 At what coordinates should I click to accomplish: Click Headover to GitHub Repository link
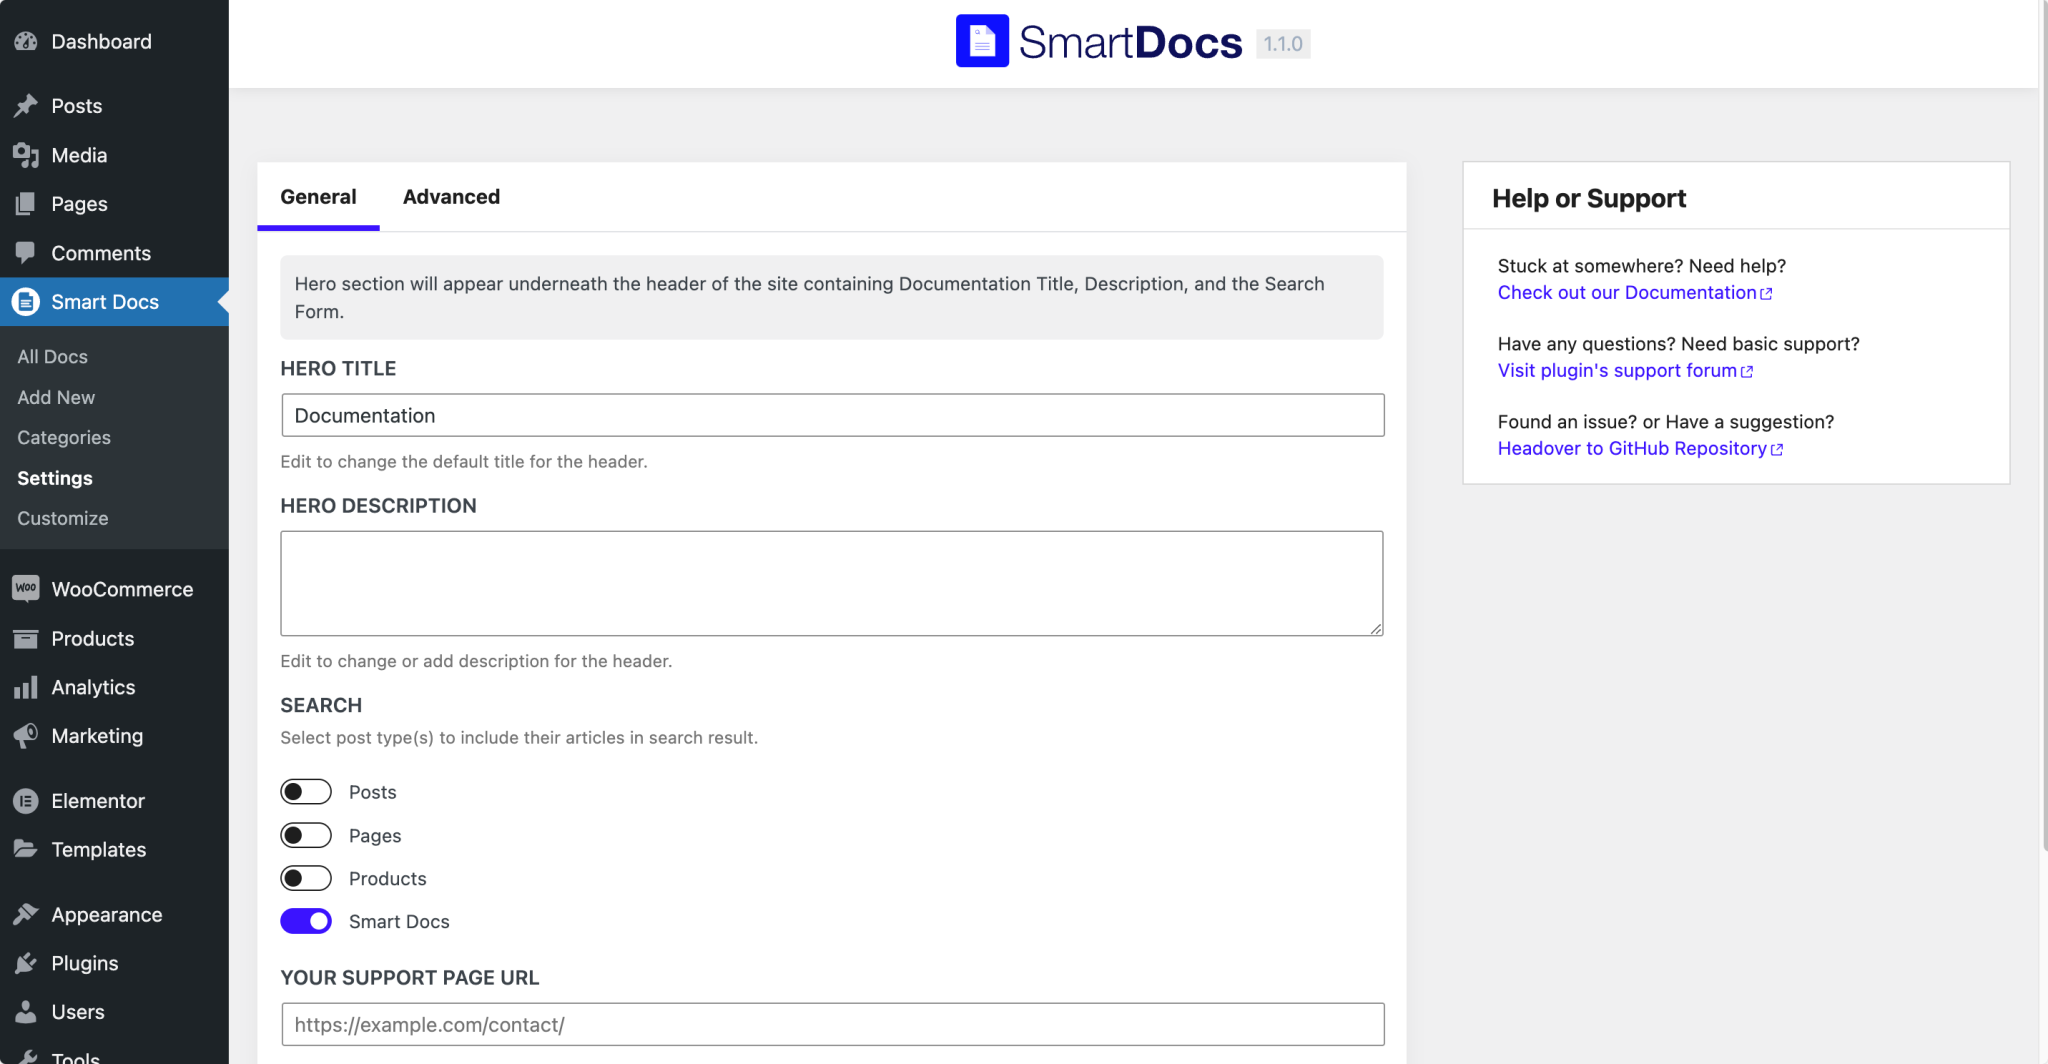coord(1632,449)
